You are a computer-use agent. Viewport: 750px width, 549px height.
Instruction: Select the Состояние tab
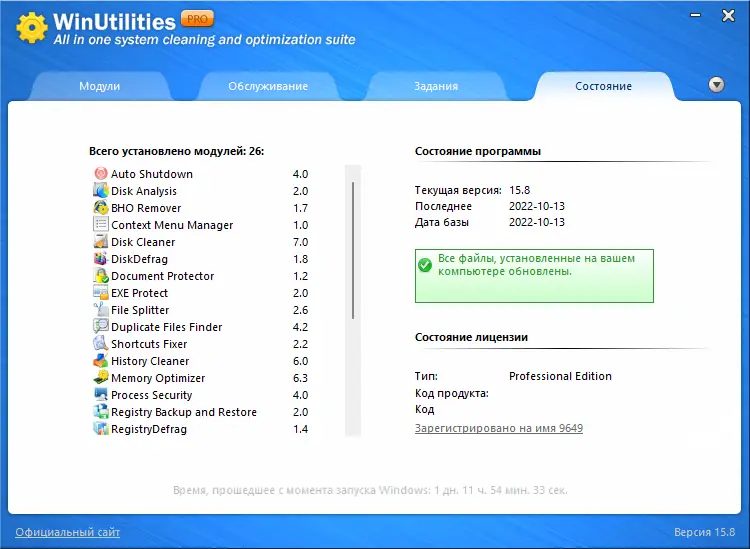[x=603, y=86]
